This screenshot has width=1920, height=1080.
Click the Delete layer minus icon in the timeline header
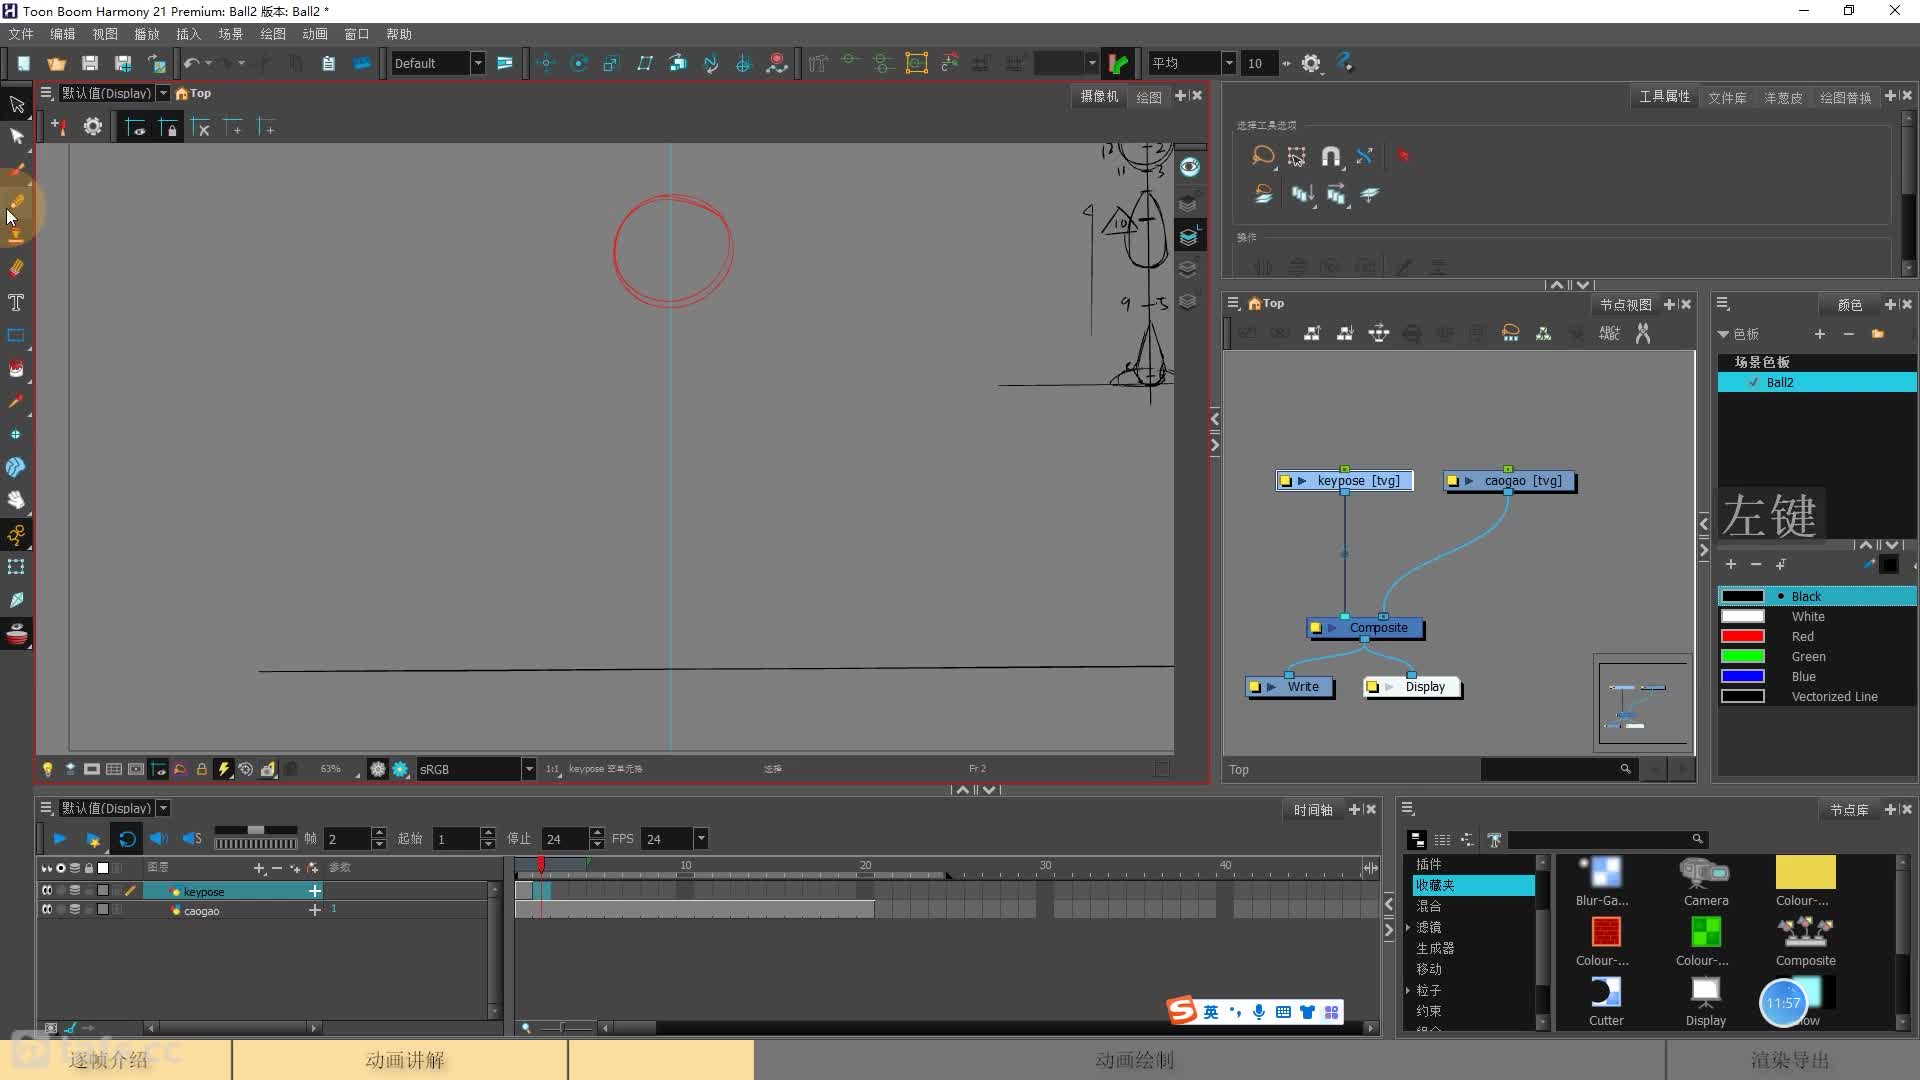(x=277, y=868)
